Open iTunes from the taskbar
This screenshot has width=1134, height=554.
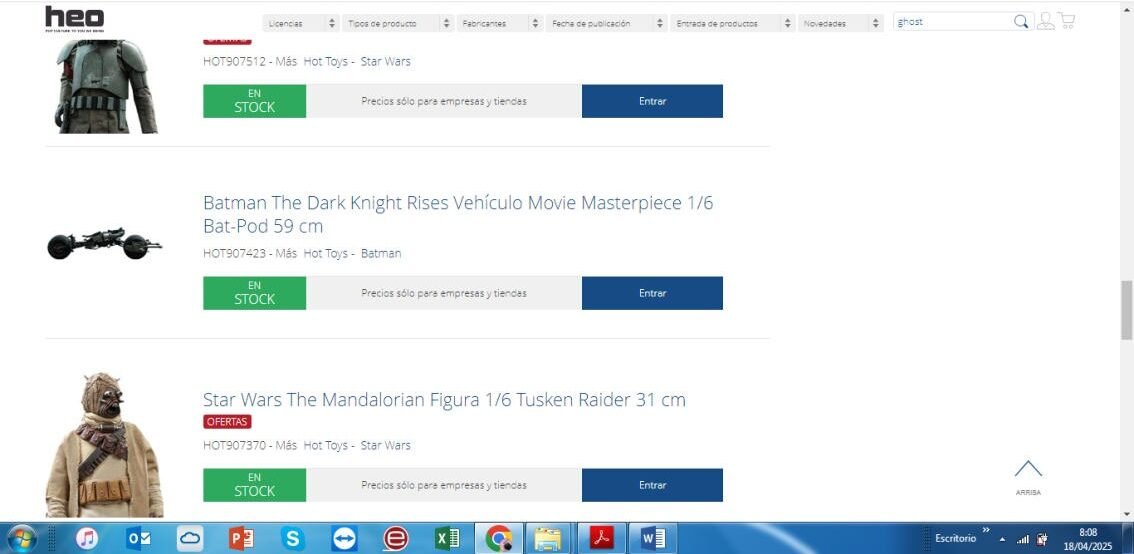coord(87,539)
